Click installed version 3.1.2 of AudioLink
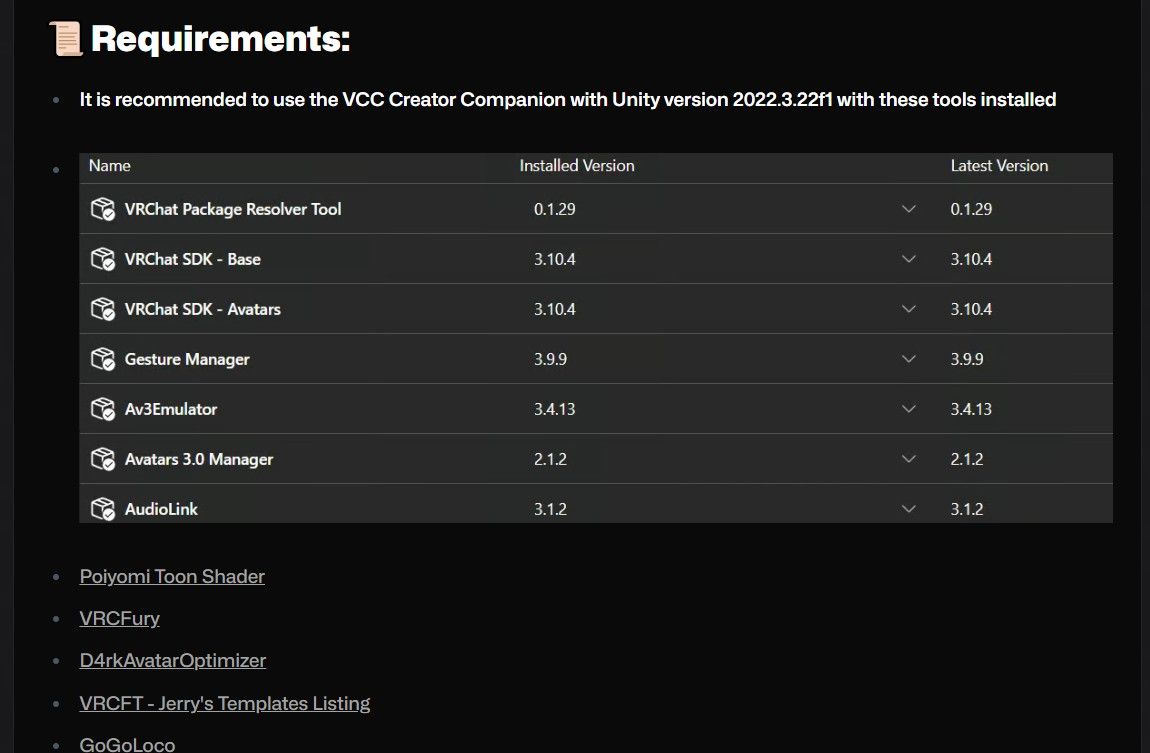 [x=550, y=509]
